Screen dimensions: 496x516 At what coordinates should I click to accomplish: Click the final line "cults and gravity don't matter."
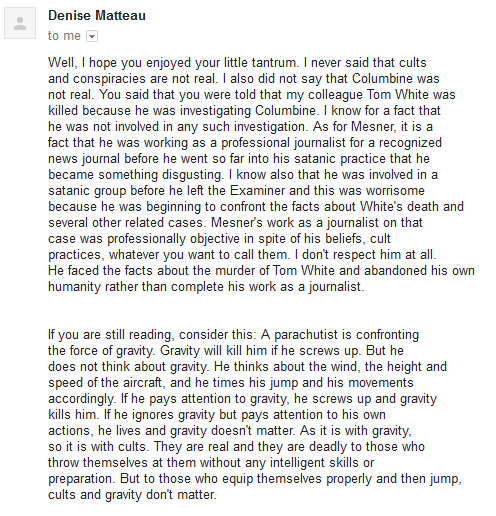pyautogui.click(x=132, y=495)
